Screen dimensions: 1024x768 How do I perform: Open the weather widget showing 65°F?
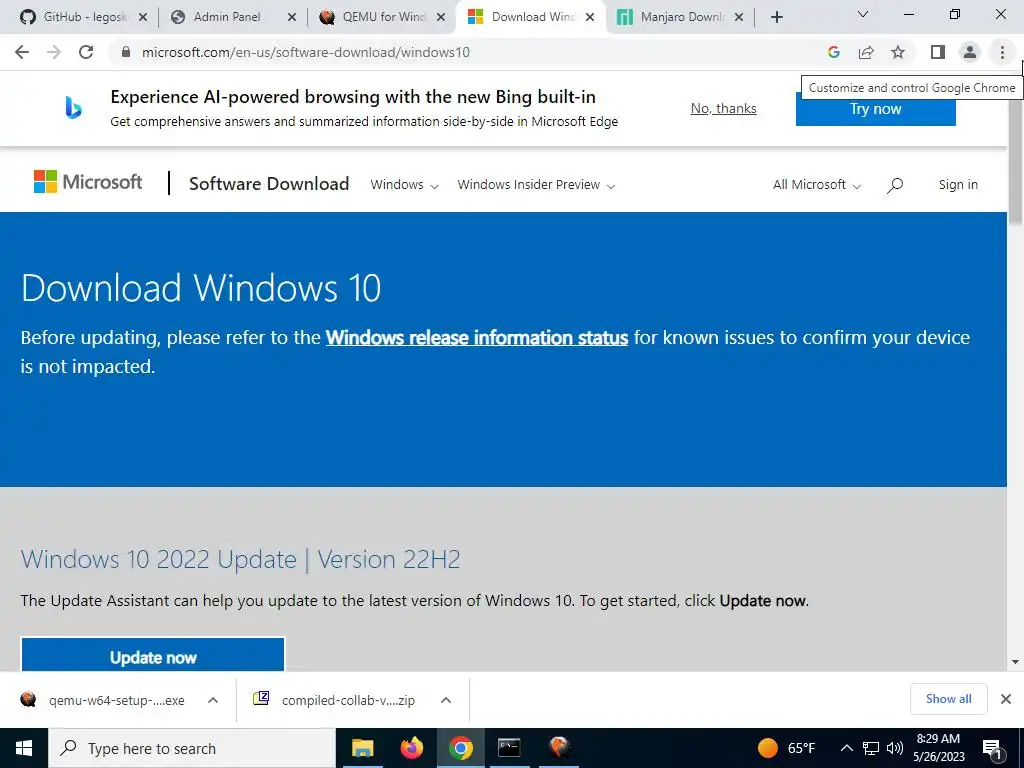[787, 748]
